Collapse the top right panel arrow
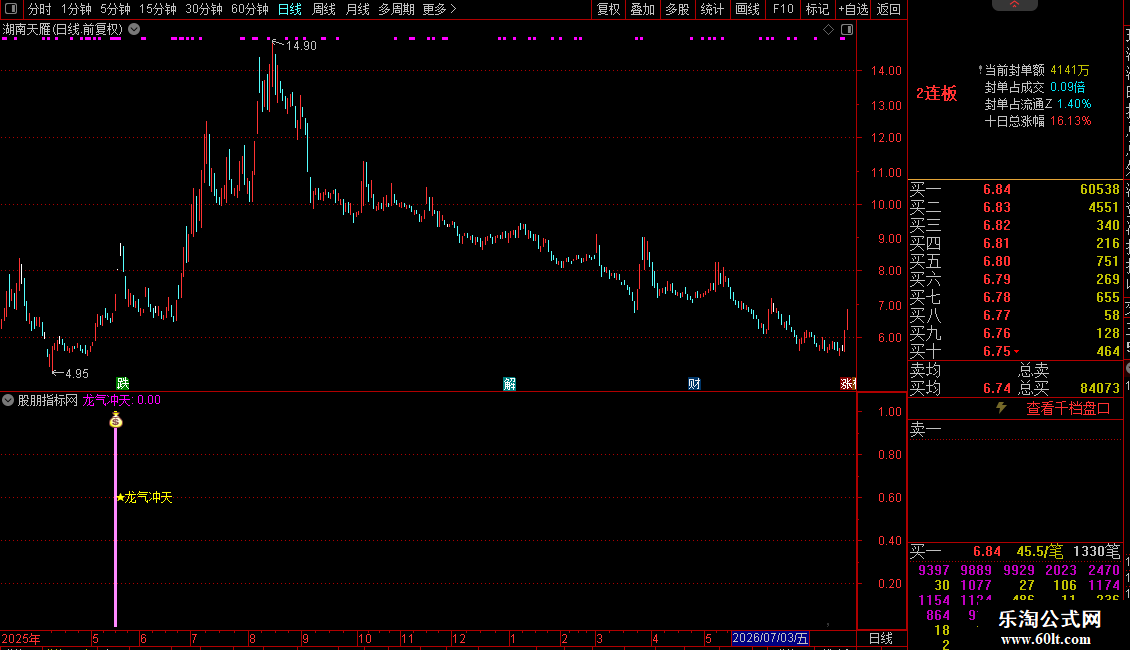The height and width of the screenshot is (650, 1130). click(1014, 4)
